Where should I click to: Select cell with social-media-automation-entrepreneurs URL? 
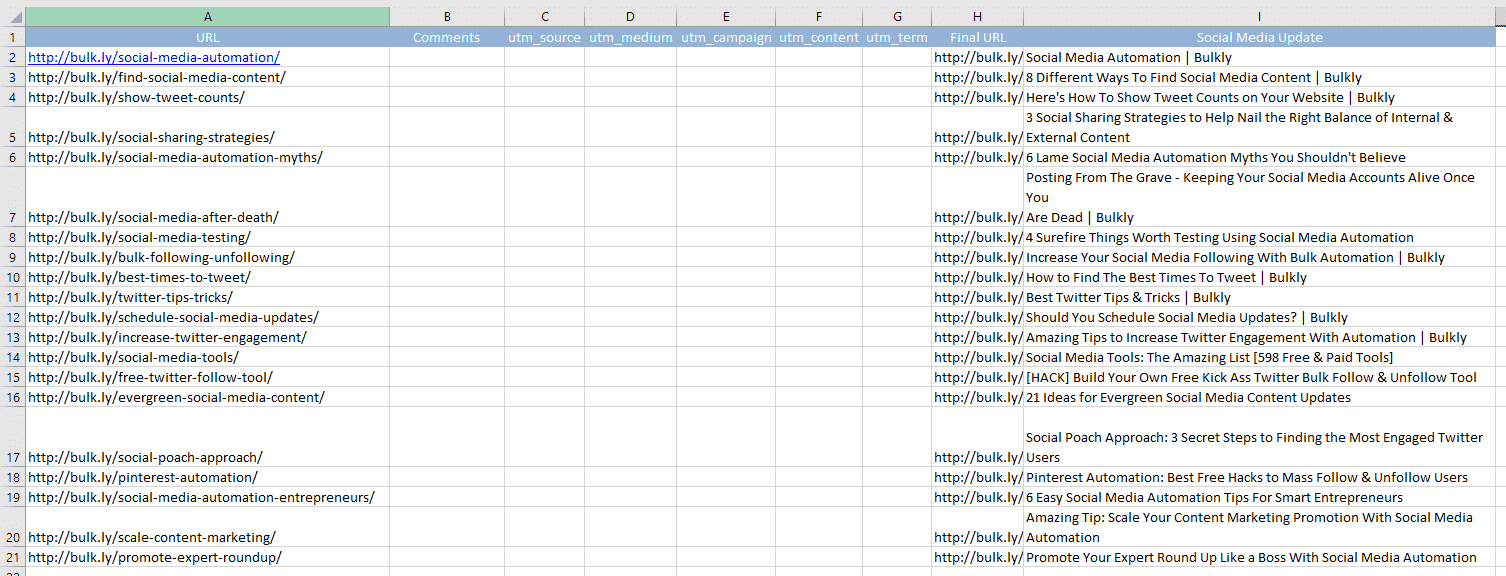click(x=208, y=497)
